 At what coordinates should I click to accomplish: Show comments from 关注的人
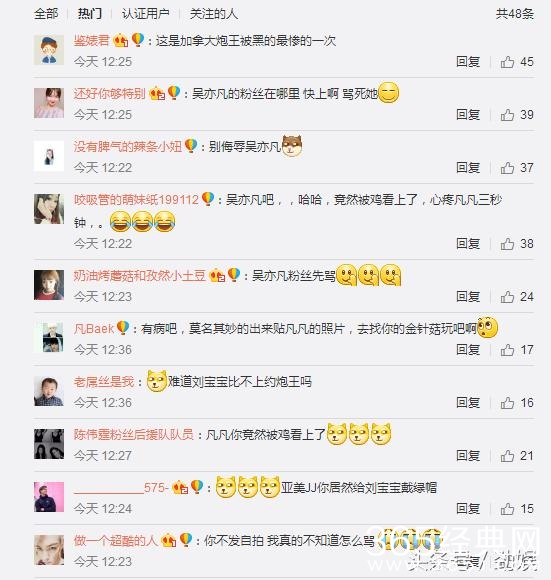coord(214,14)
